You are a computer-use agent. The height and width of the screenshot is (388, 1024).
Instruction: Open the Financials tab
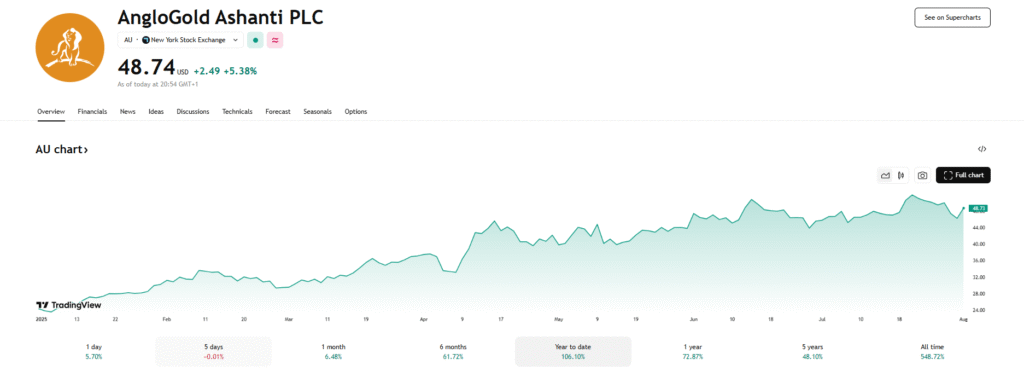(x=92, y=112)
